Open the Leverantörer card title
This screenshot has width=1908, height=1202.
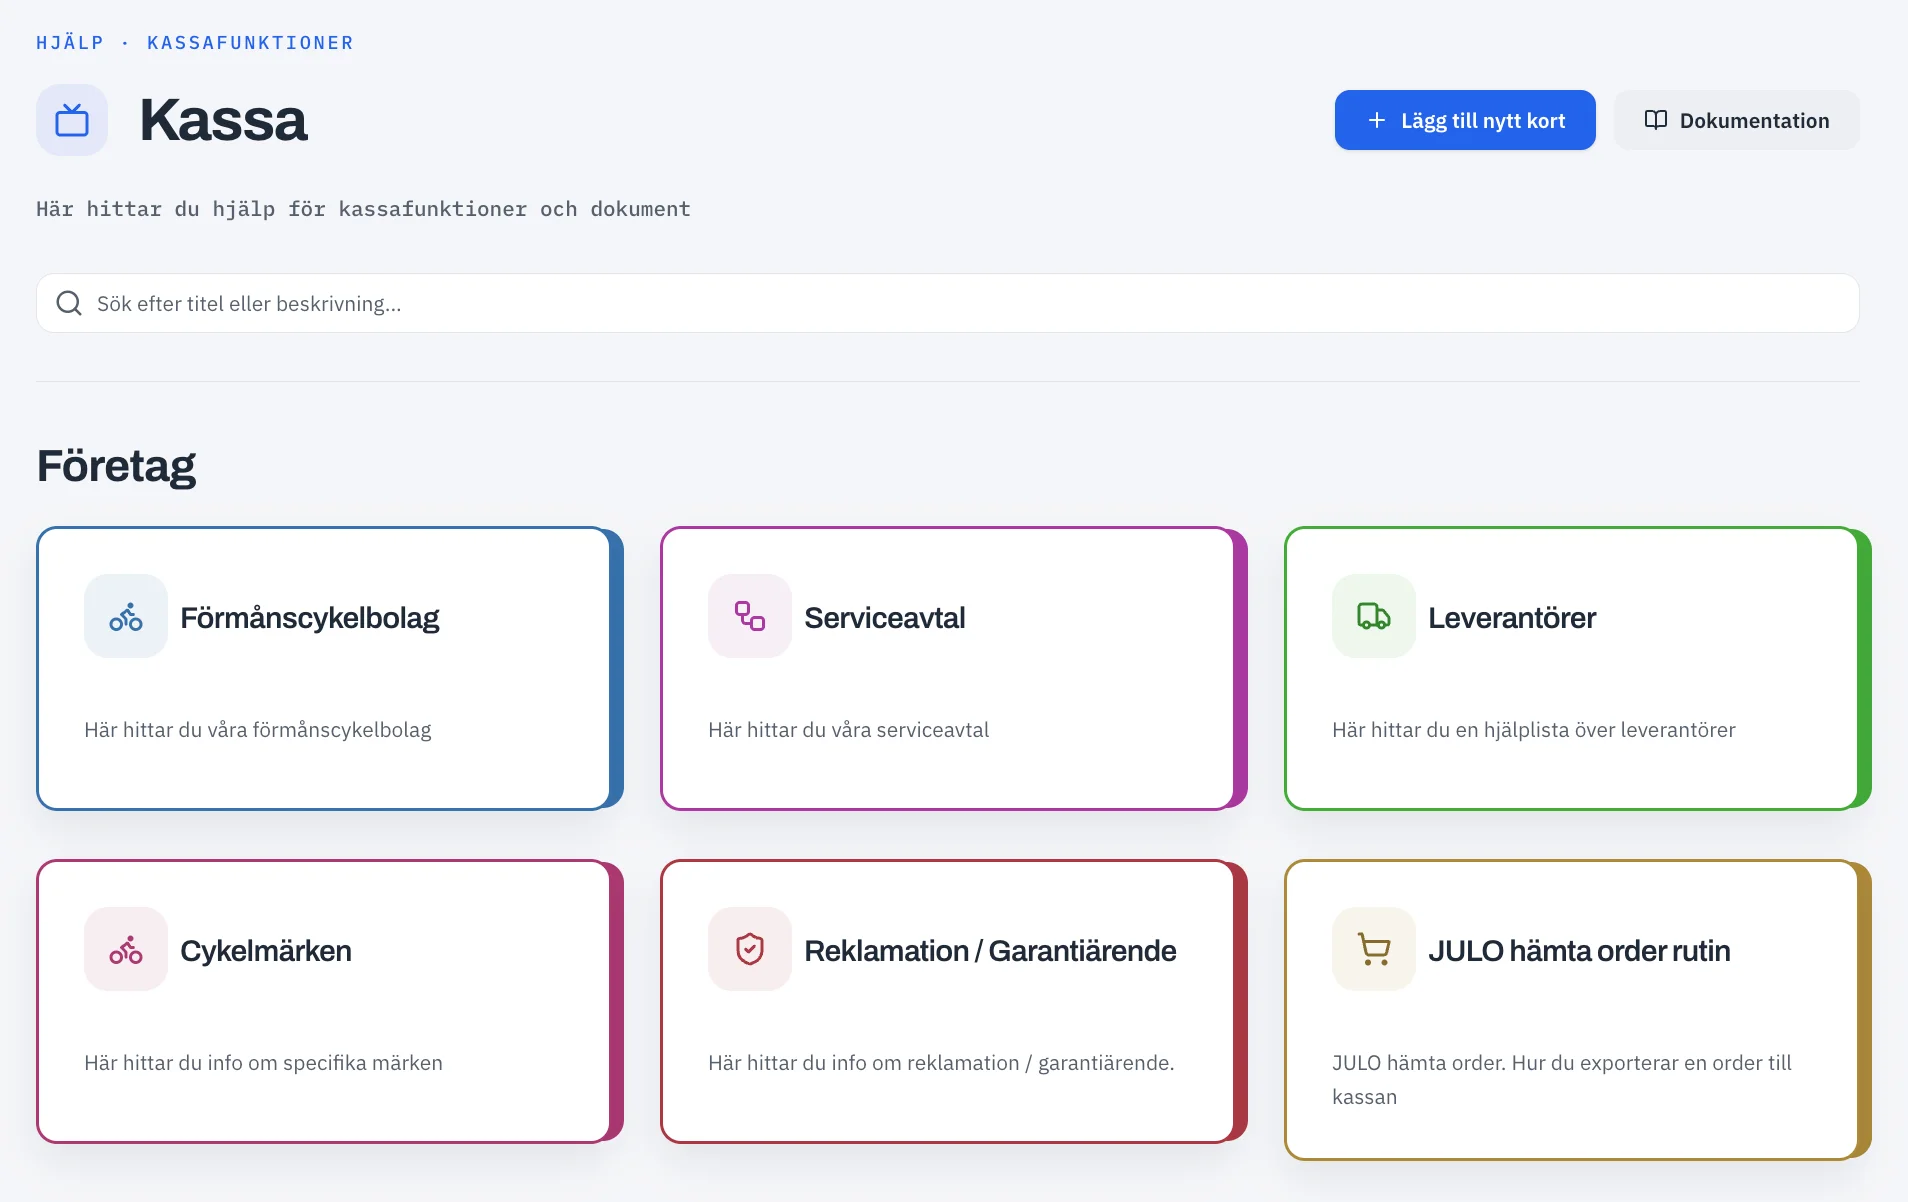[x=1512, y=618]
